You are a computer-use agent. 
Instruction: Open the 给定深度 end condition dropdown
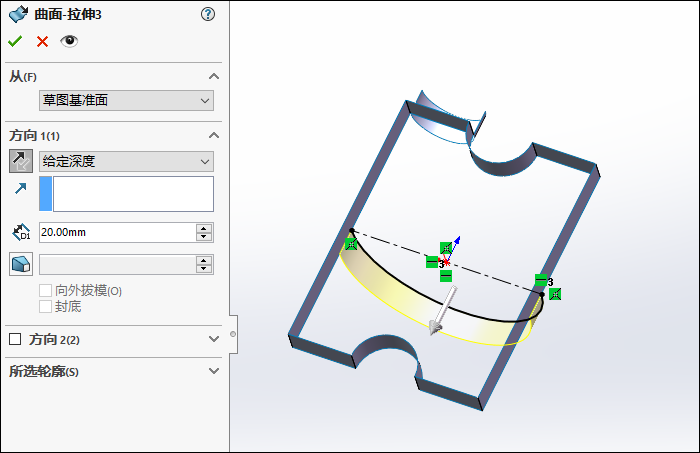(126, 161)
